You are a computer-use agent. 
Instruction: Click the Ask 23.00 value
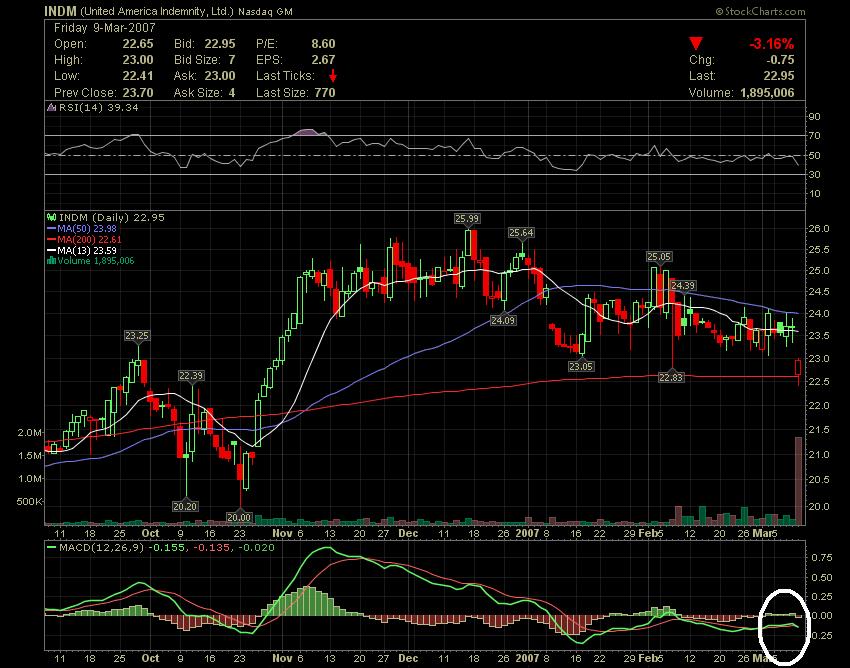point(220,76)
